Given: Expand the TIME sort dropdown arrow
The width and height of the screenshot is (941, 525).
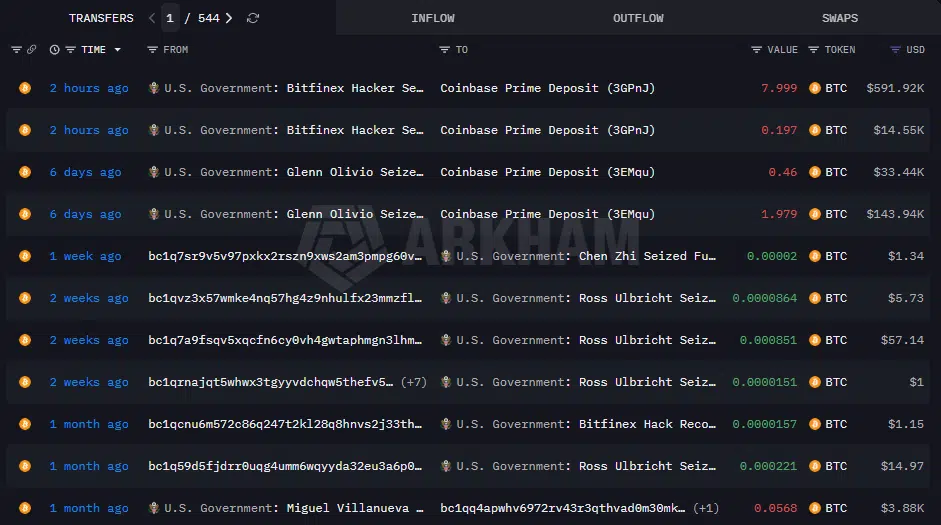Looking at the screenshot, I should (x=118, y=50).
